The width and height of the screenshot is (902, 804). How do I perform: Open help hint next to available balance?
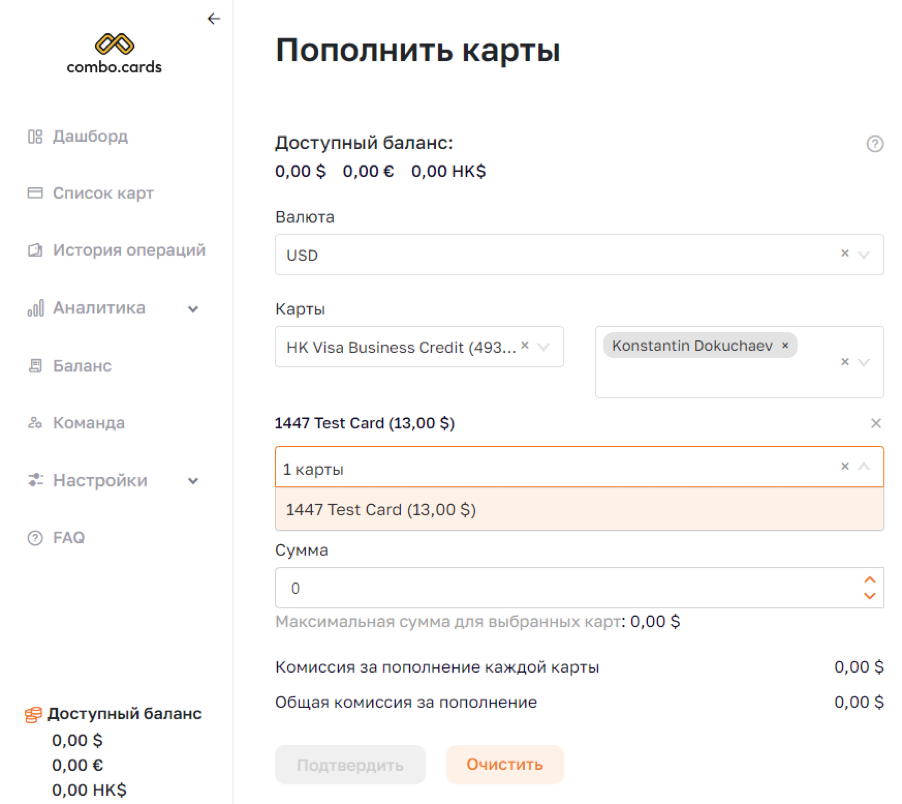pyautogui.click(x=874, y=144)
